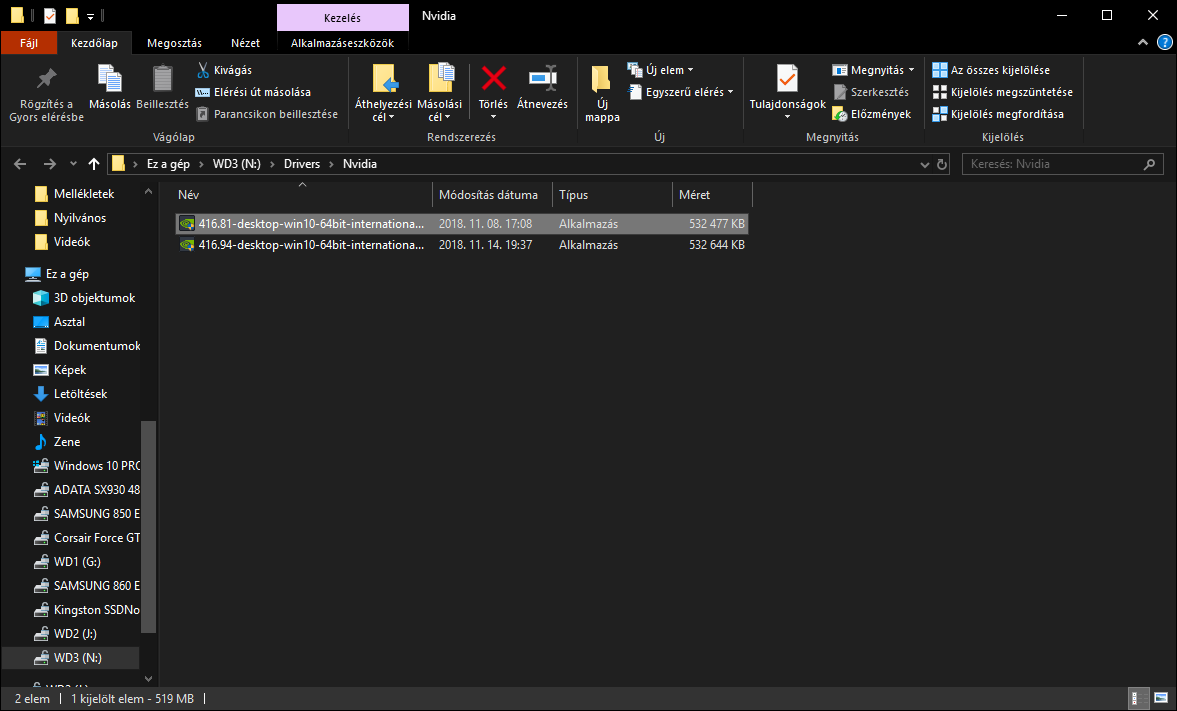Sort by Méret column header

tap(712, 194)
